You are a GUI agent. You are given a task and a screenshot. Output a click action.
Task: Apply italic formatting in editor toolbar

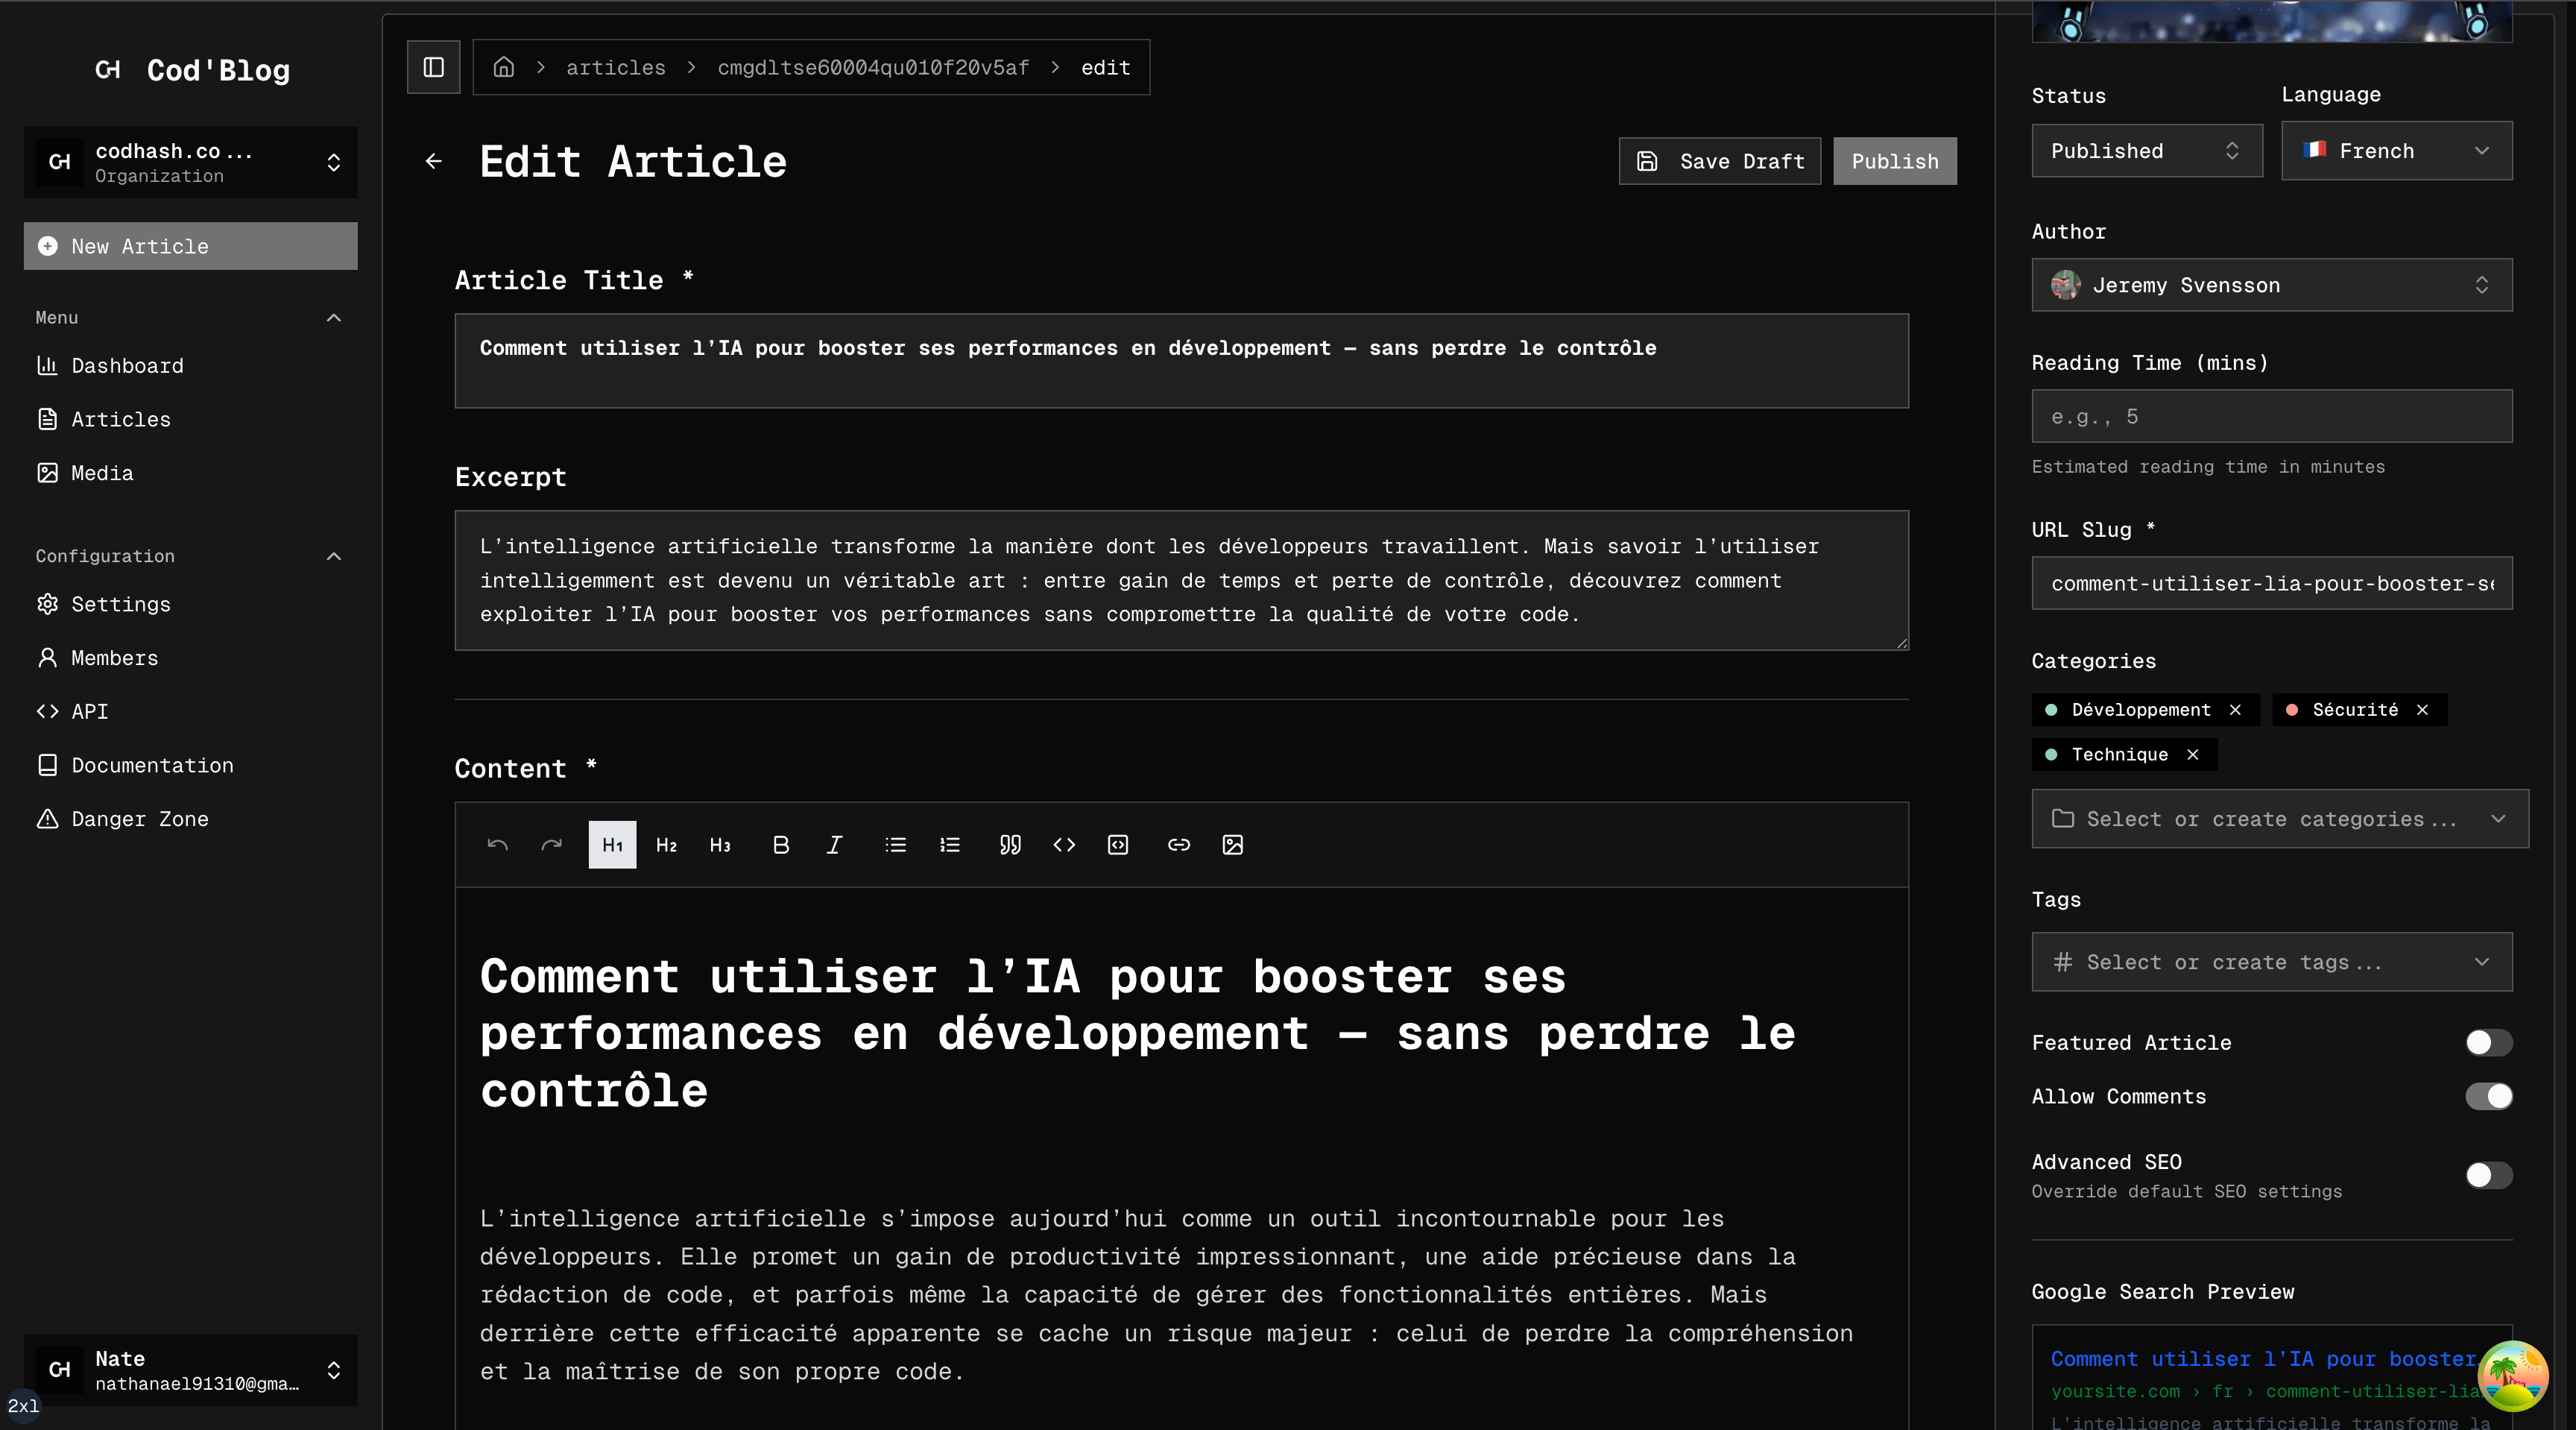[x=834, y=845]
